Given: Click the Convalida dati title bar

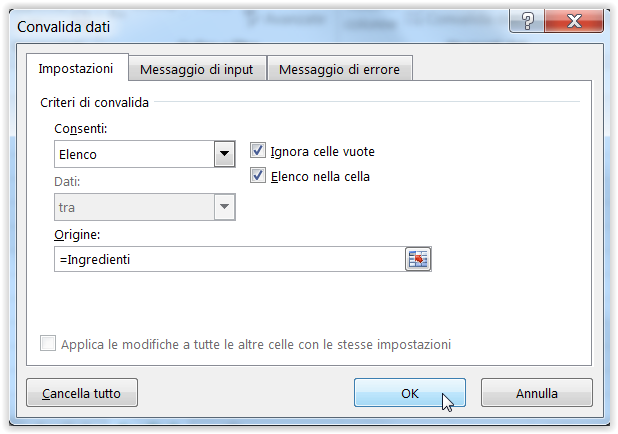Looking at the screenshot, I should coord(260,26).
